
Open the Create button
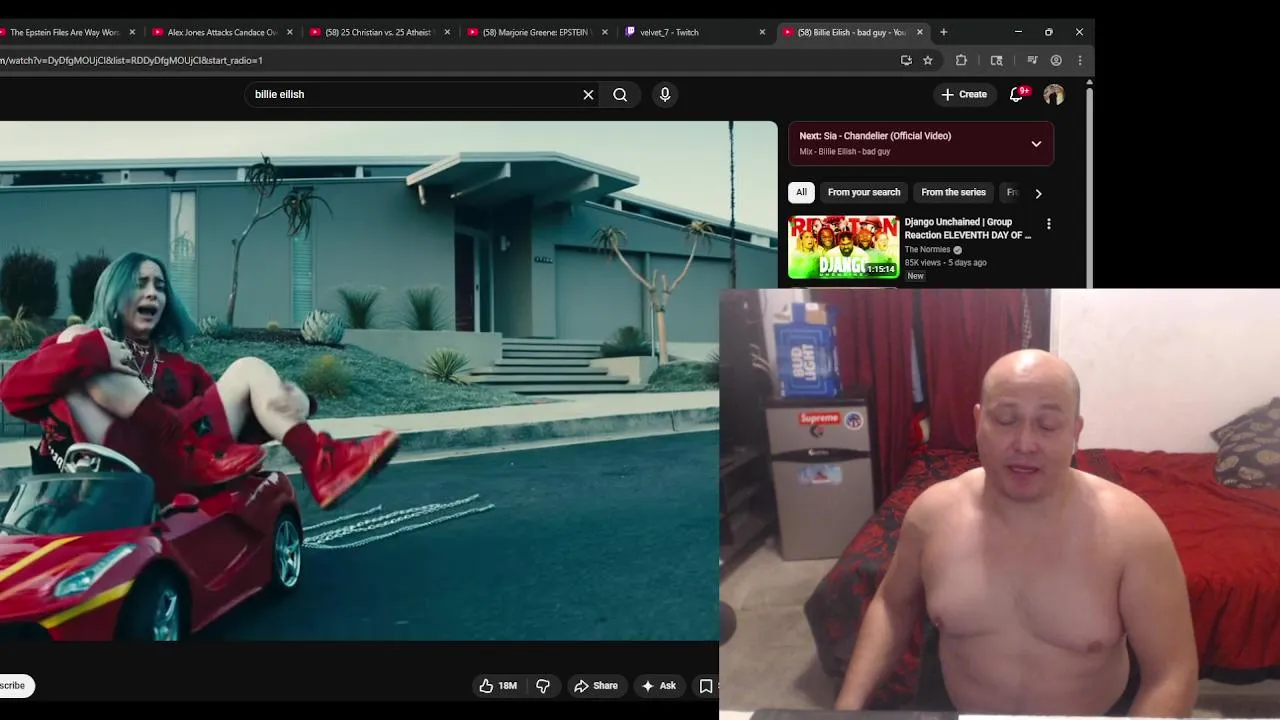pos(964,95)
